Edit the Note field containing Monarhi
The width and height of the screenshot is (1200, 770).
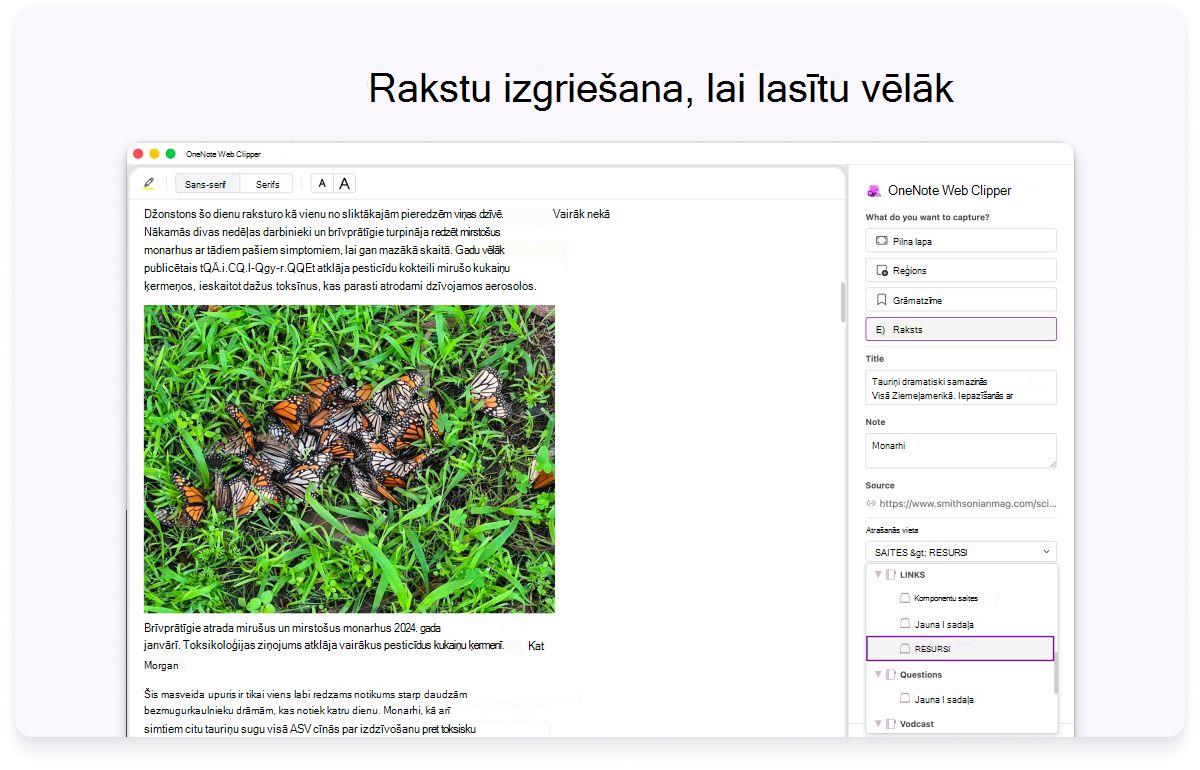click(961, 451)
